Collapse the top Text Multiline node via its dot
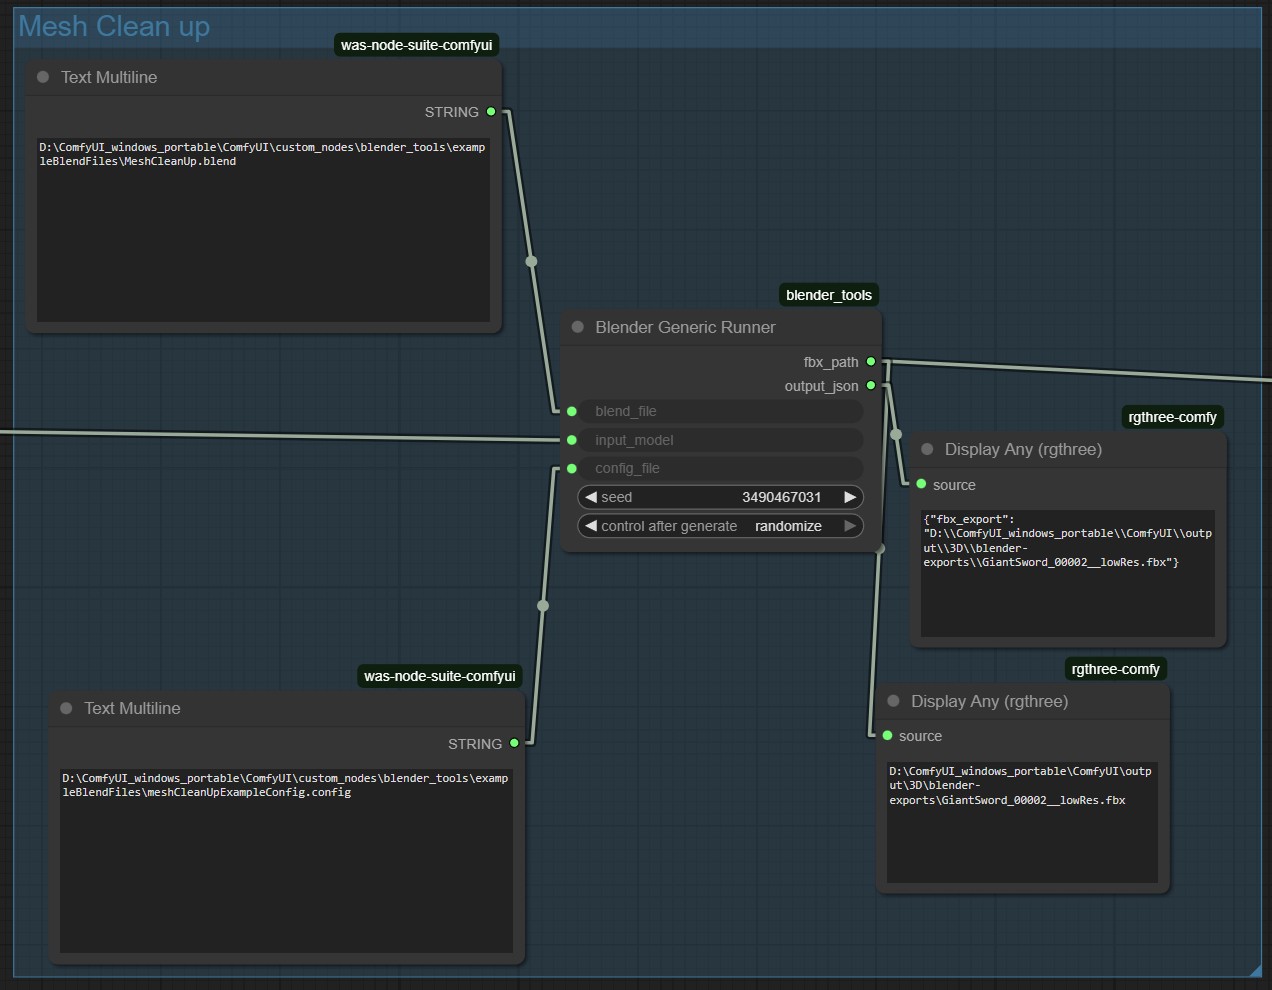Image resolution: width=1272 pixels, height=990 pixels. 43,77
